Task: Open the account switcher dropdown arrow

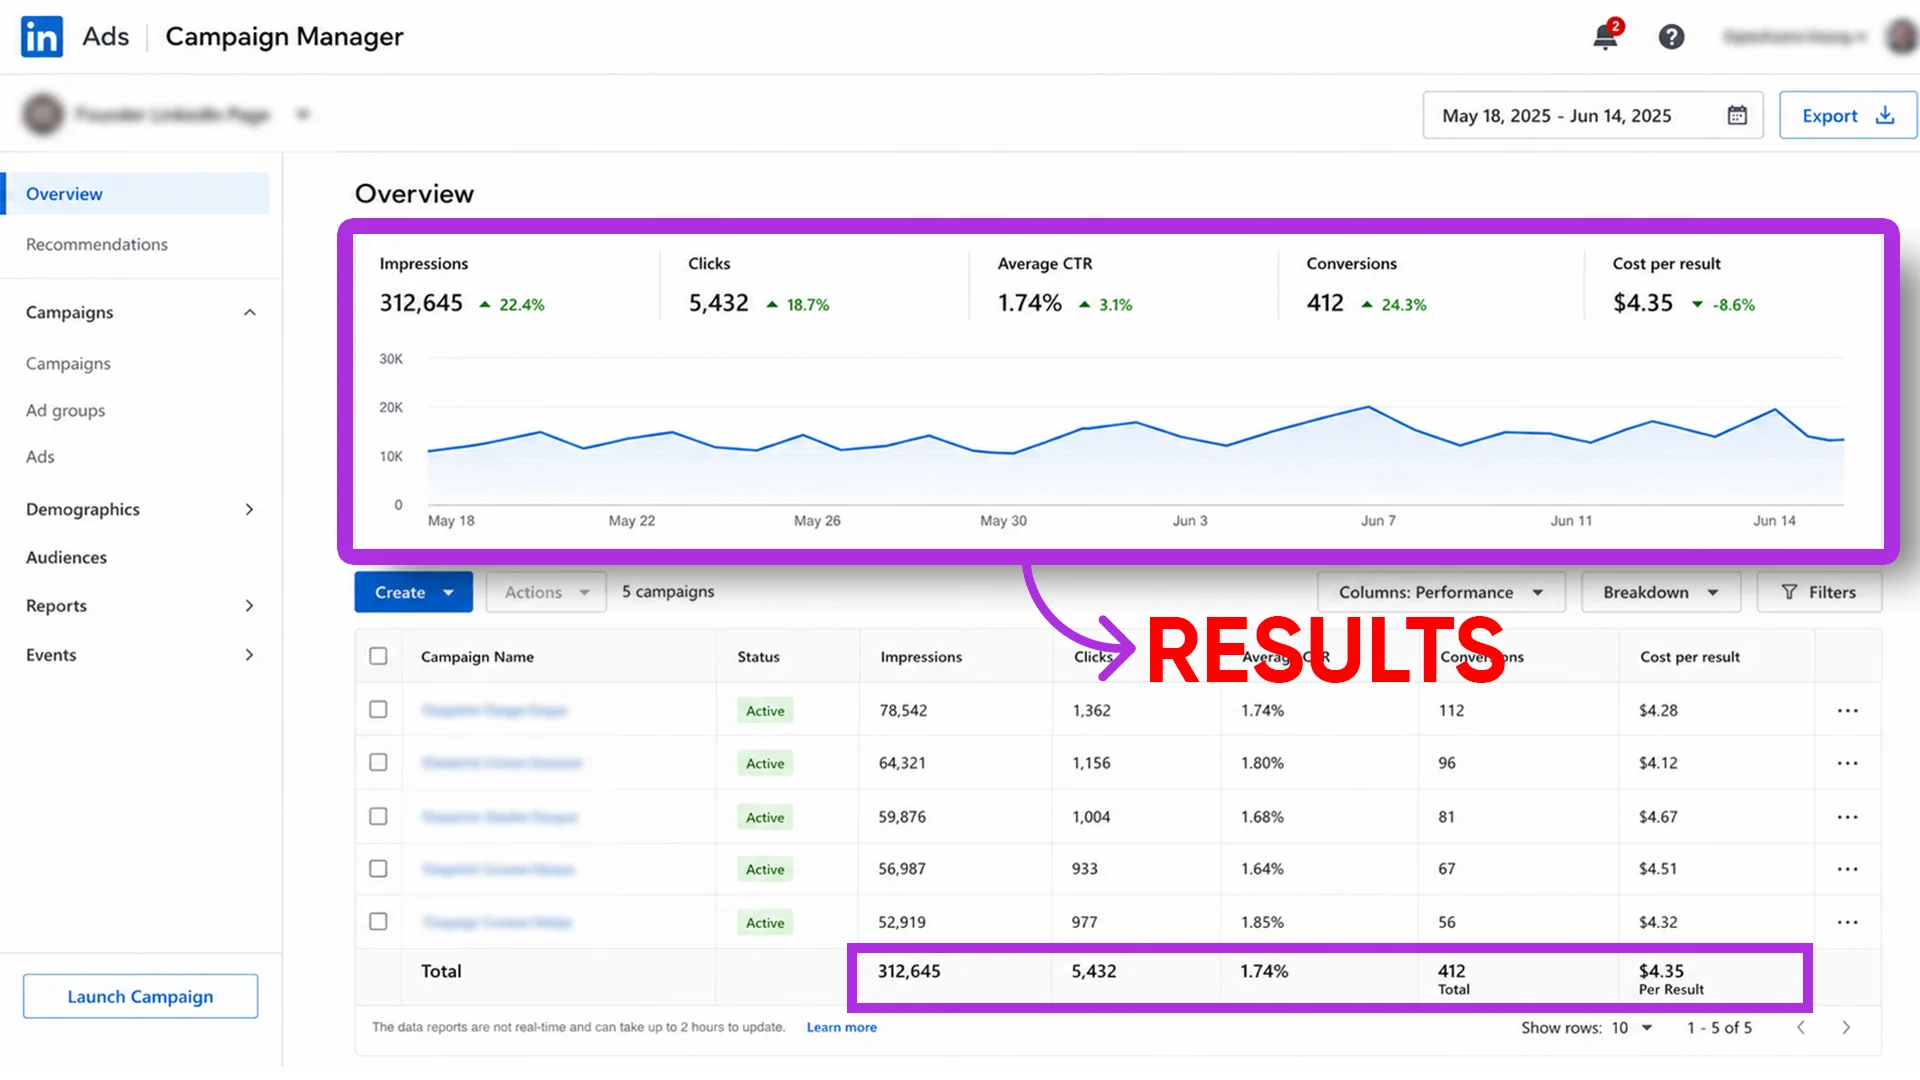Action: coord(302,114)
